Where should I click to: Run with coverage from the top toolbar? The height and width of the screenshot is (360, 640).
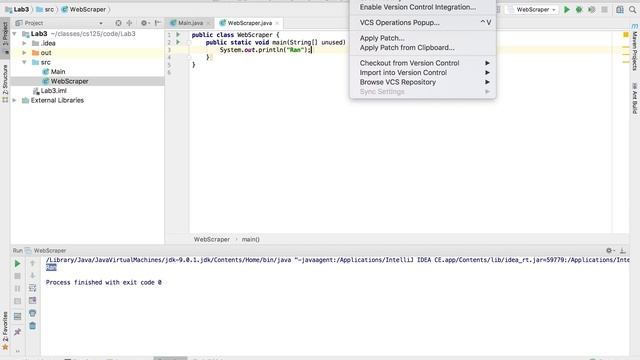click(591, 9)
